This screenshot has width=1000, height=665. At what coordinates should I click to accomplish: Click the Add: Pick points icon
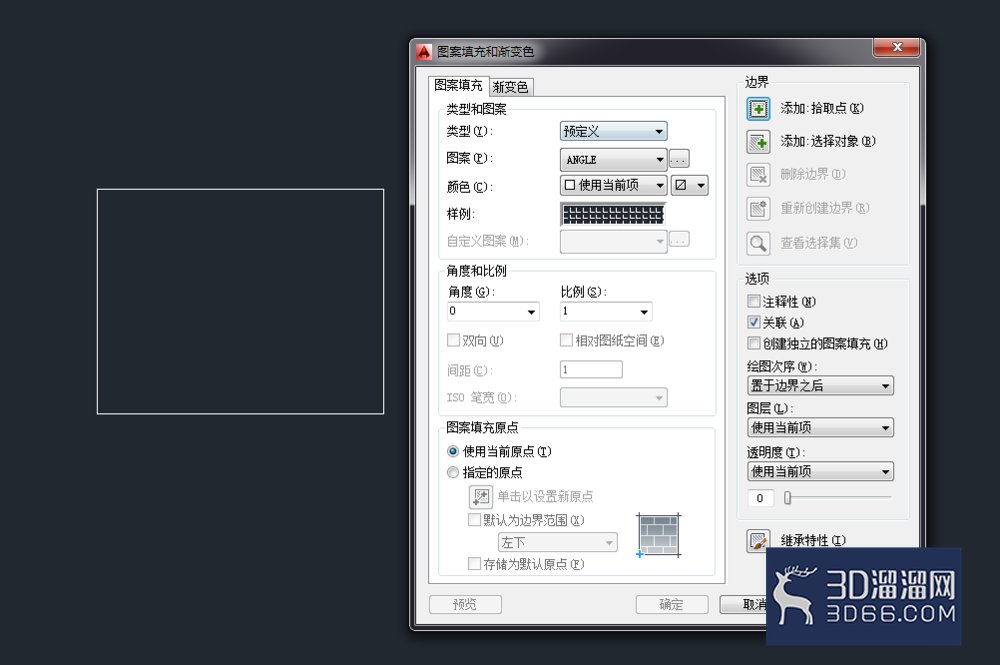pos(758,109)
